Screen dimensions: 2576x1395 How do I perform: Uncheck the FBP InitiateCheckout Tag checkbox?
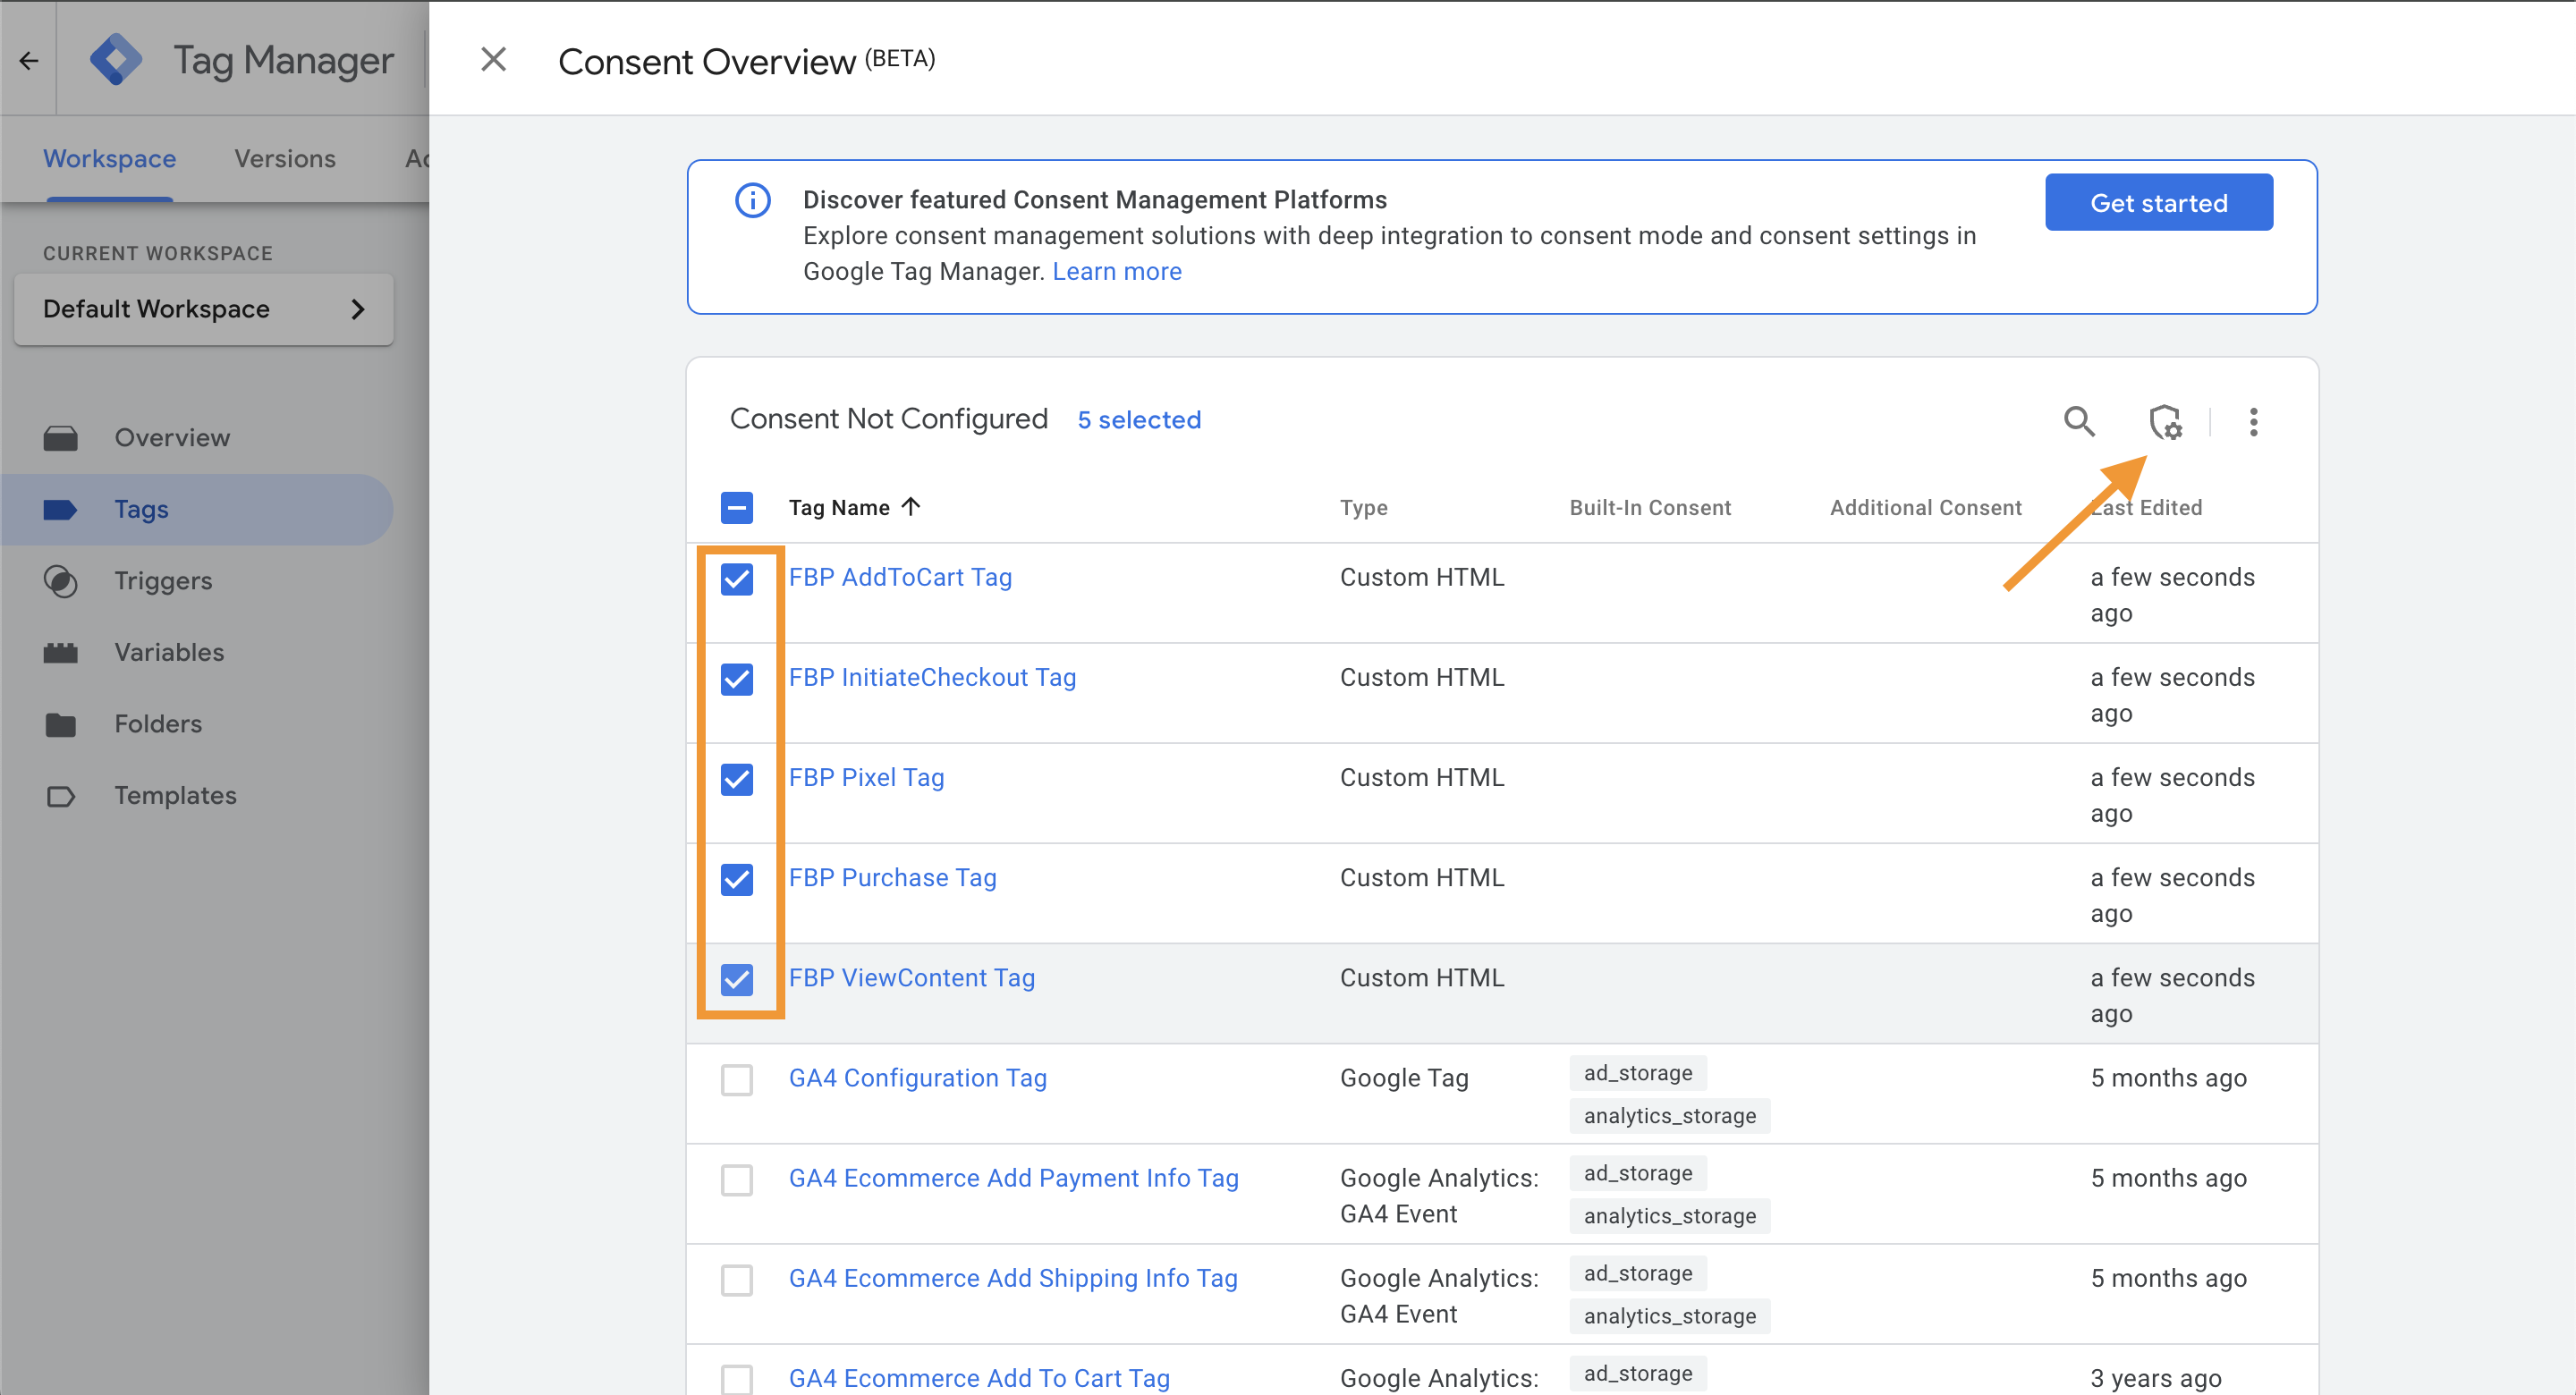[737, 679]
